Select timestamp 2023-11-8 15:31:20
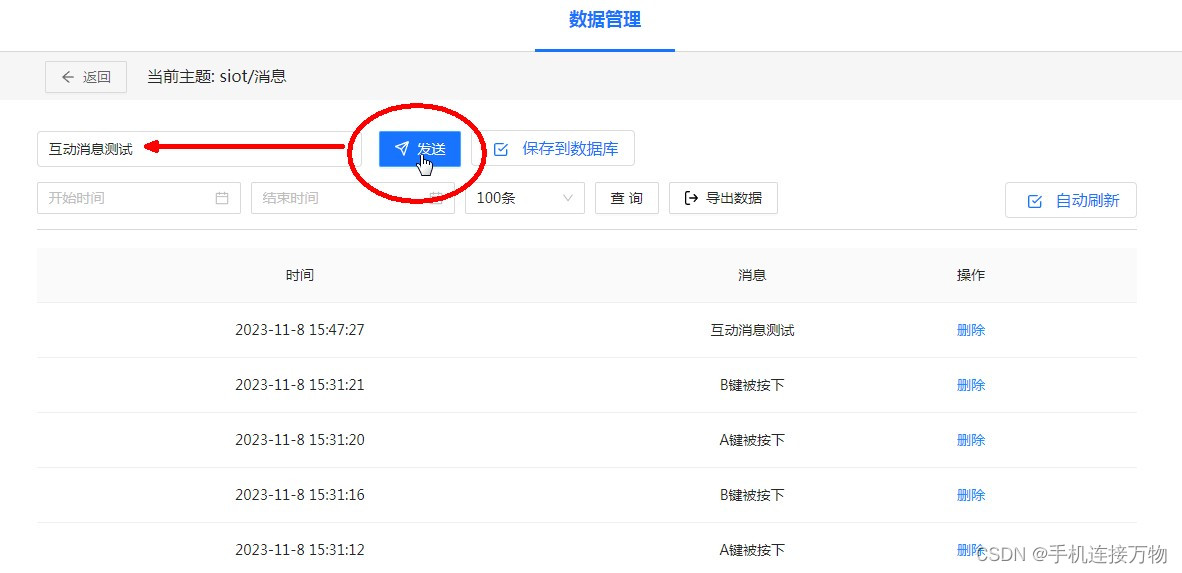Viewport: 1182px width, 573px height. [300, 440]
